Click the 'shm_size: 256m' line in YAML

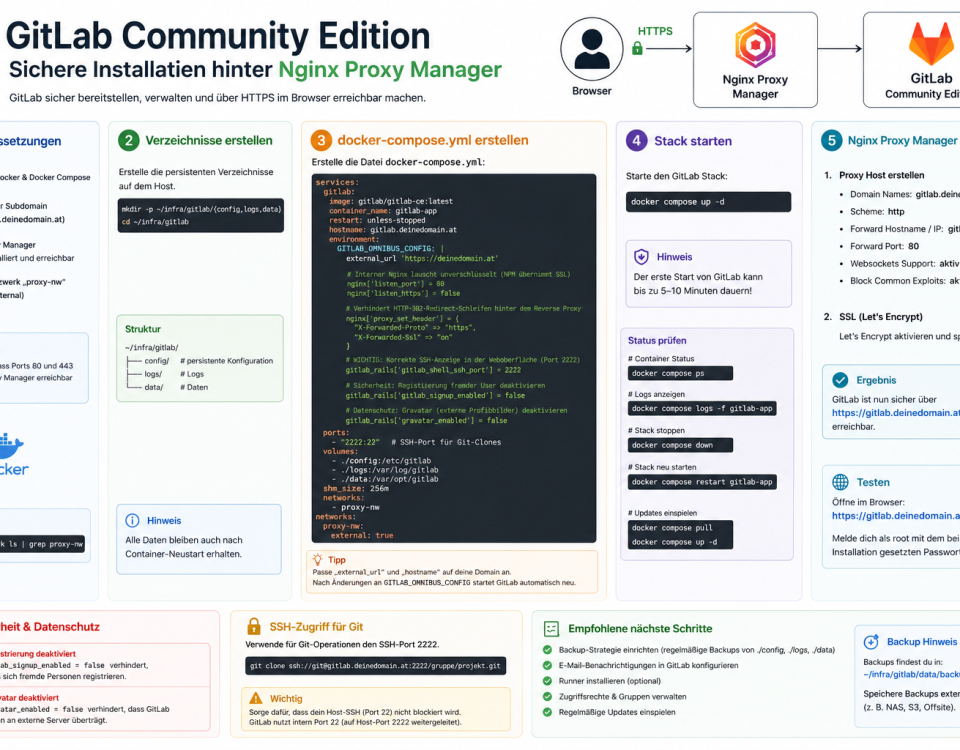(356, 489)
